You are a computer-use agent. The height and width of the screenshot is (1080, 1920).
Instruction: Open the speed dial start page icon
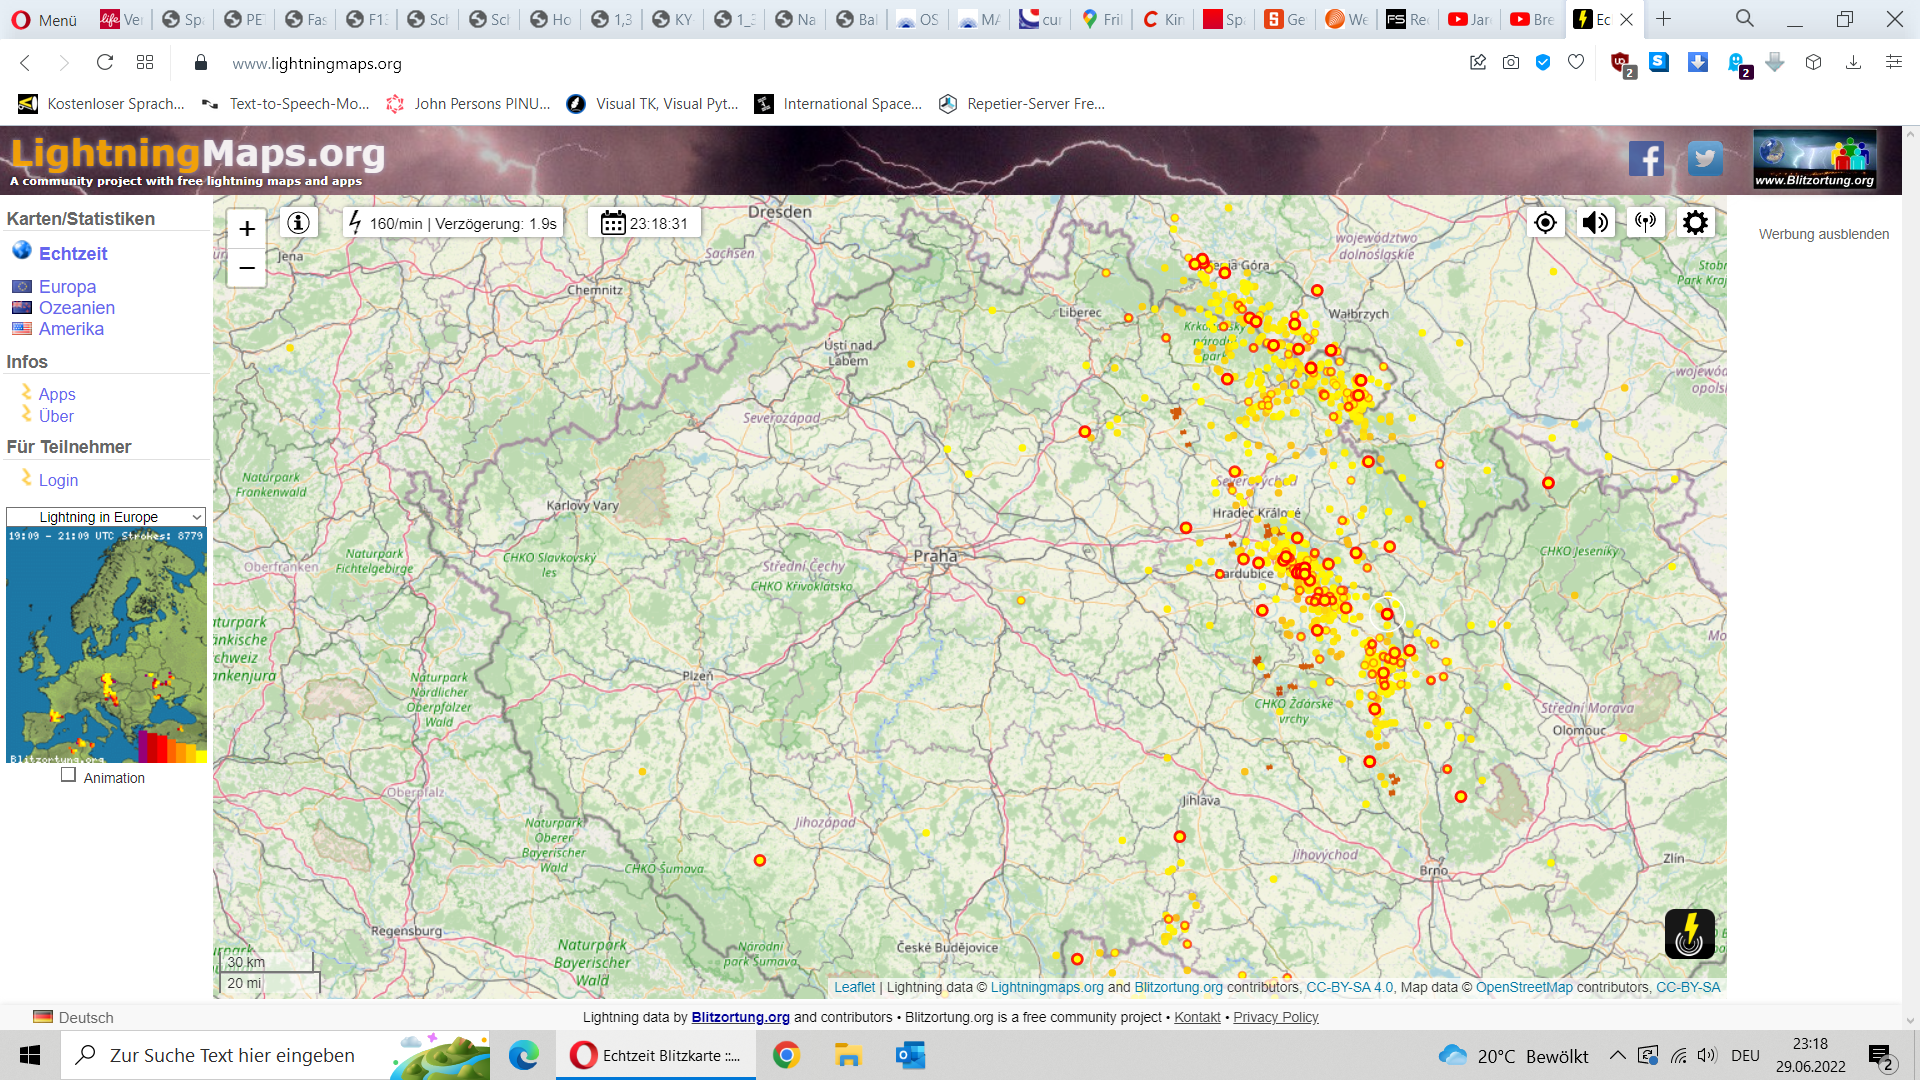145,63
